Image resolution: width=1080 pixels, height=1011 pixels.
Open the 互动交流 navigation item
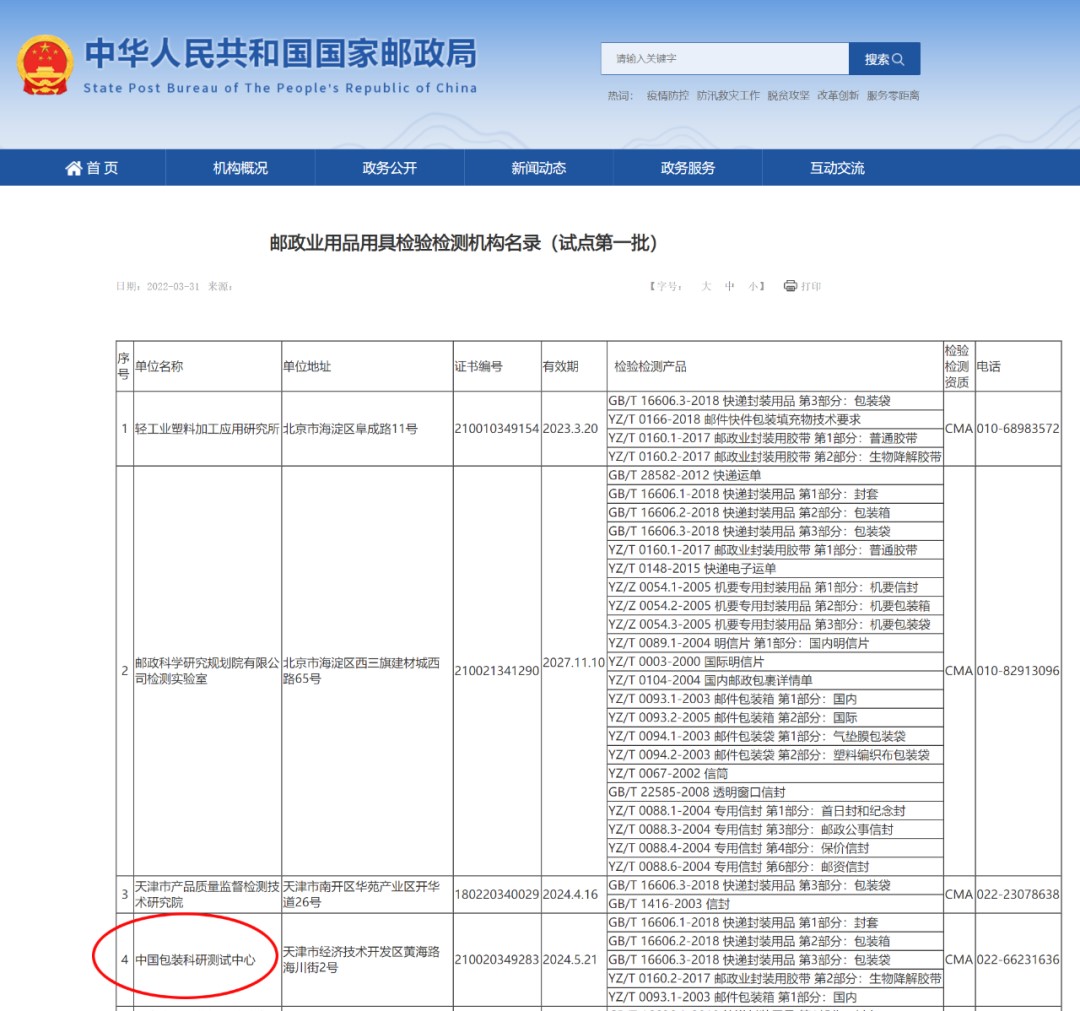pos(837,168)
